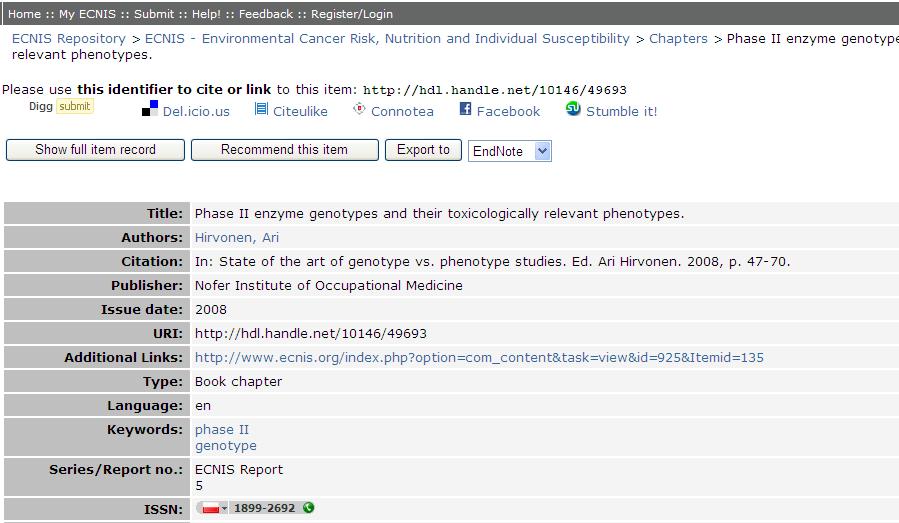Click the Export to button
This screenshot has height=523, width=899.
[423, 150]
